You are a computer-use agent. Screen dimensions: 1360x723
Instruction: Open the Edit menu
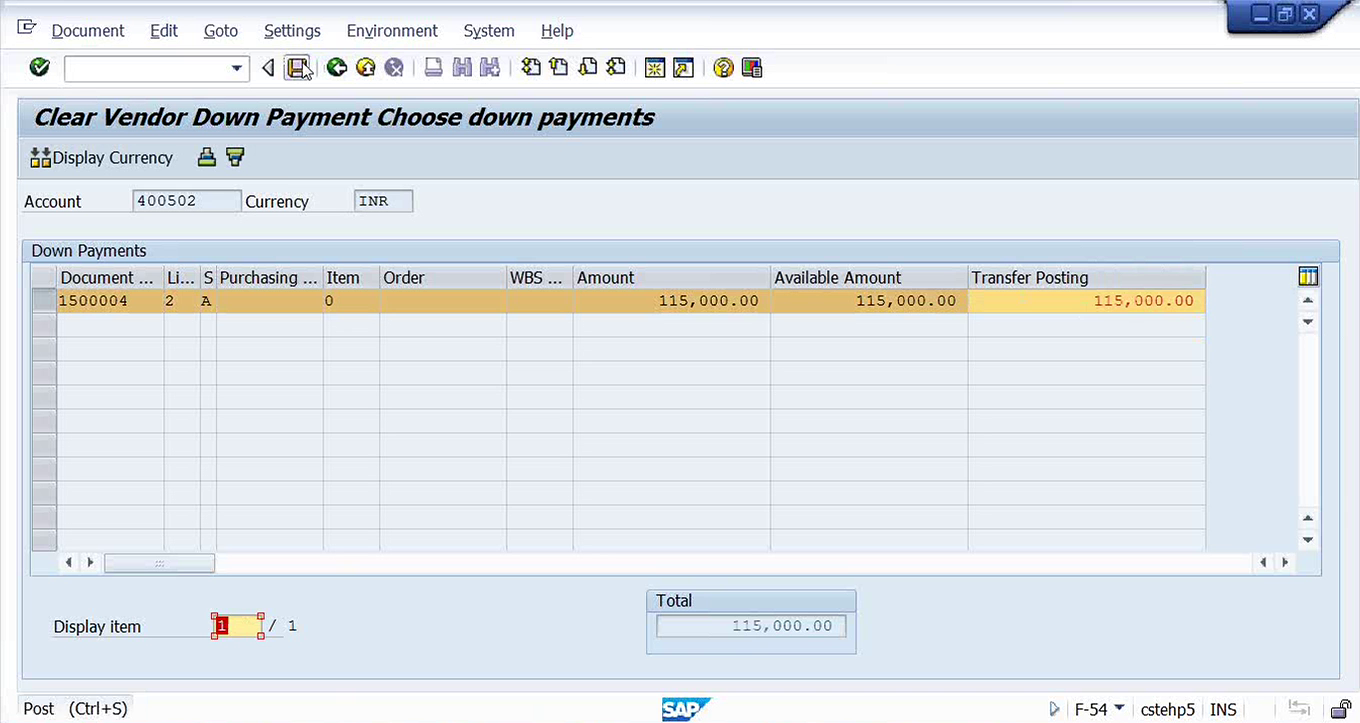point(164,31)
